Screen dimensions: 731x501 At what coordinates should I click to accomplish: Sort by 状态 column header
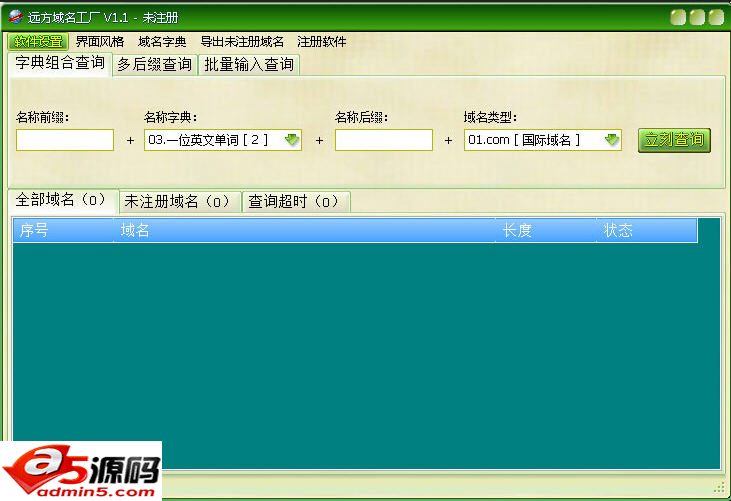[647, 230]
